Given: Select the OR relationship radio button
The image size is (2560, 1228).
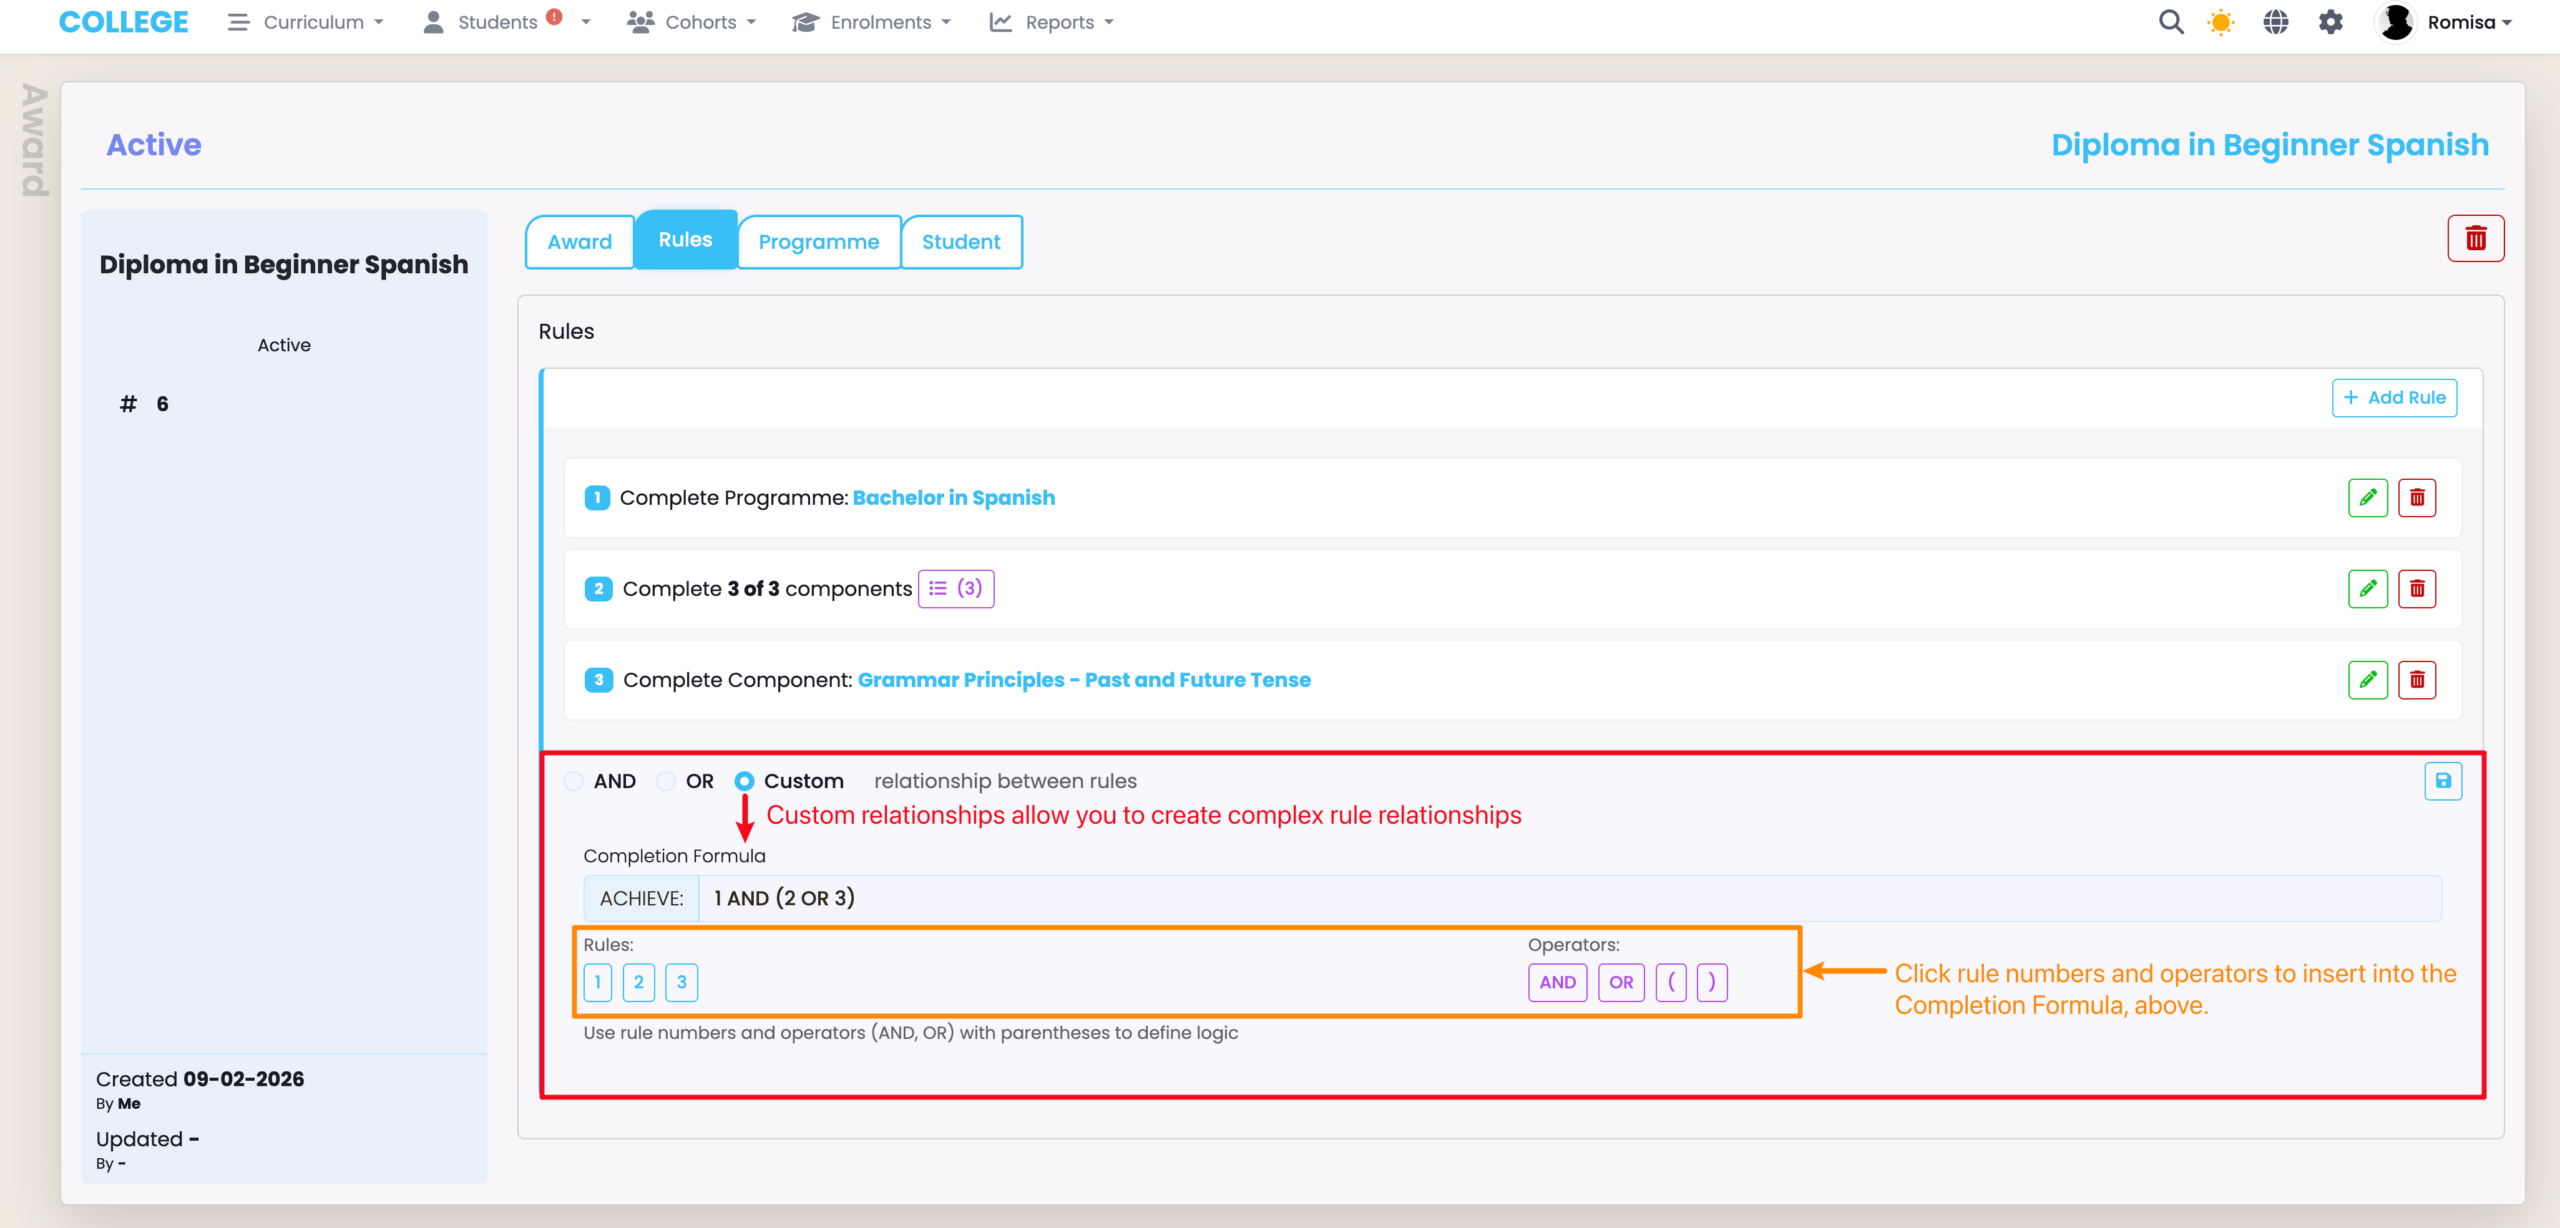Looking at the screenshot, I should (666, 781).
